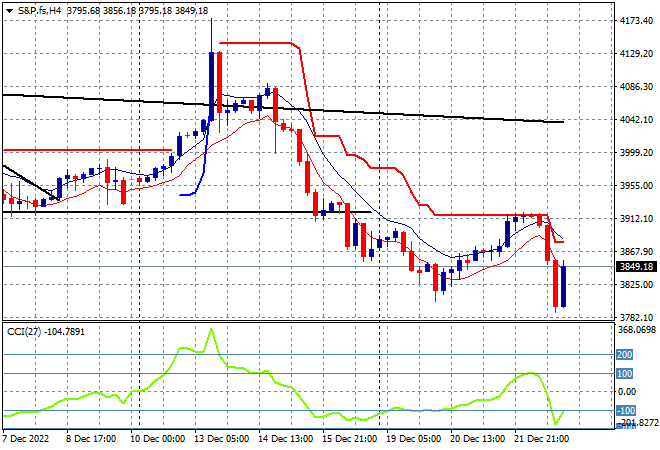Click the CCI -100 level label
The width and height of the screenshot is (660, 450).
(x=626, y=410)
